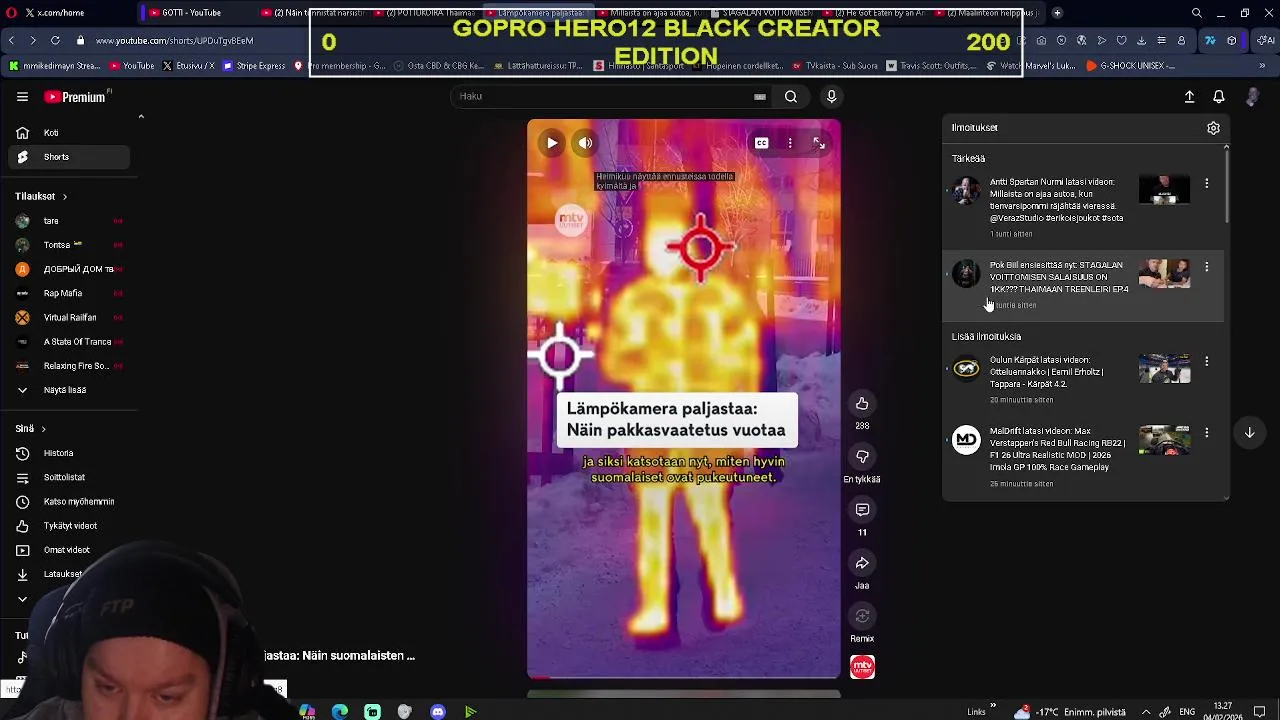Click the create upload icon in header
Image resolution: width=1280 pixels, height=720 pixels.
pos(1189,97)
